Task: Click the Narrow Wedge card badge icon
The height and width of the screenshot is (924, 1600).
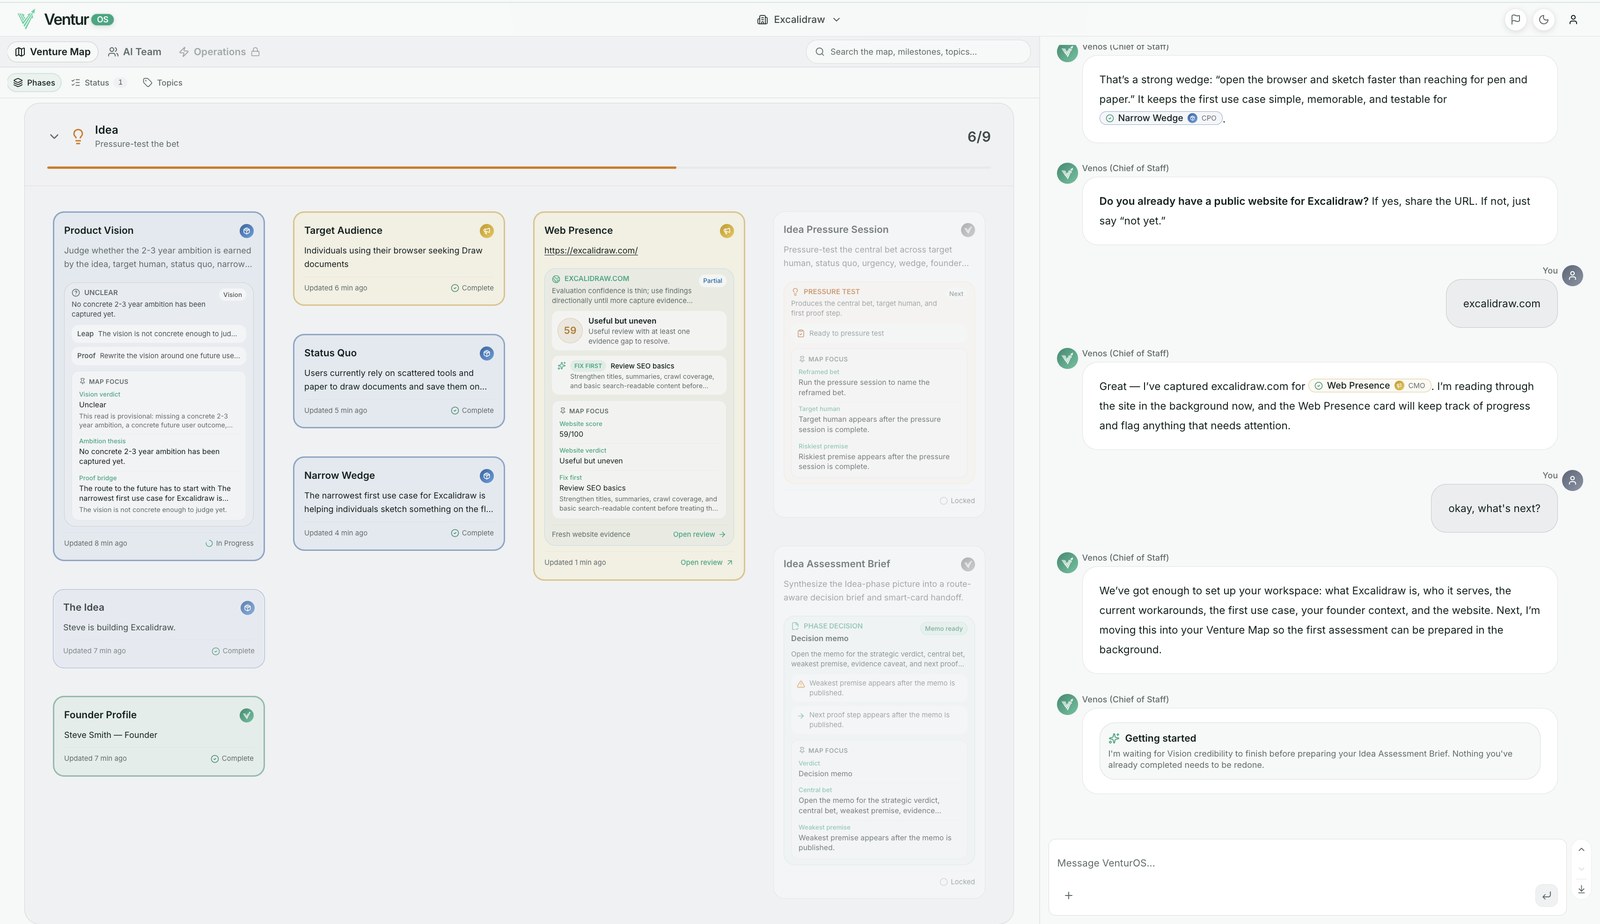Action: click(x=486, y=476)
